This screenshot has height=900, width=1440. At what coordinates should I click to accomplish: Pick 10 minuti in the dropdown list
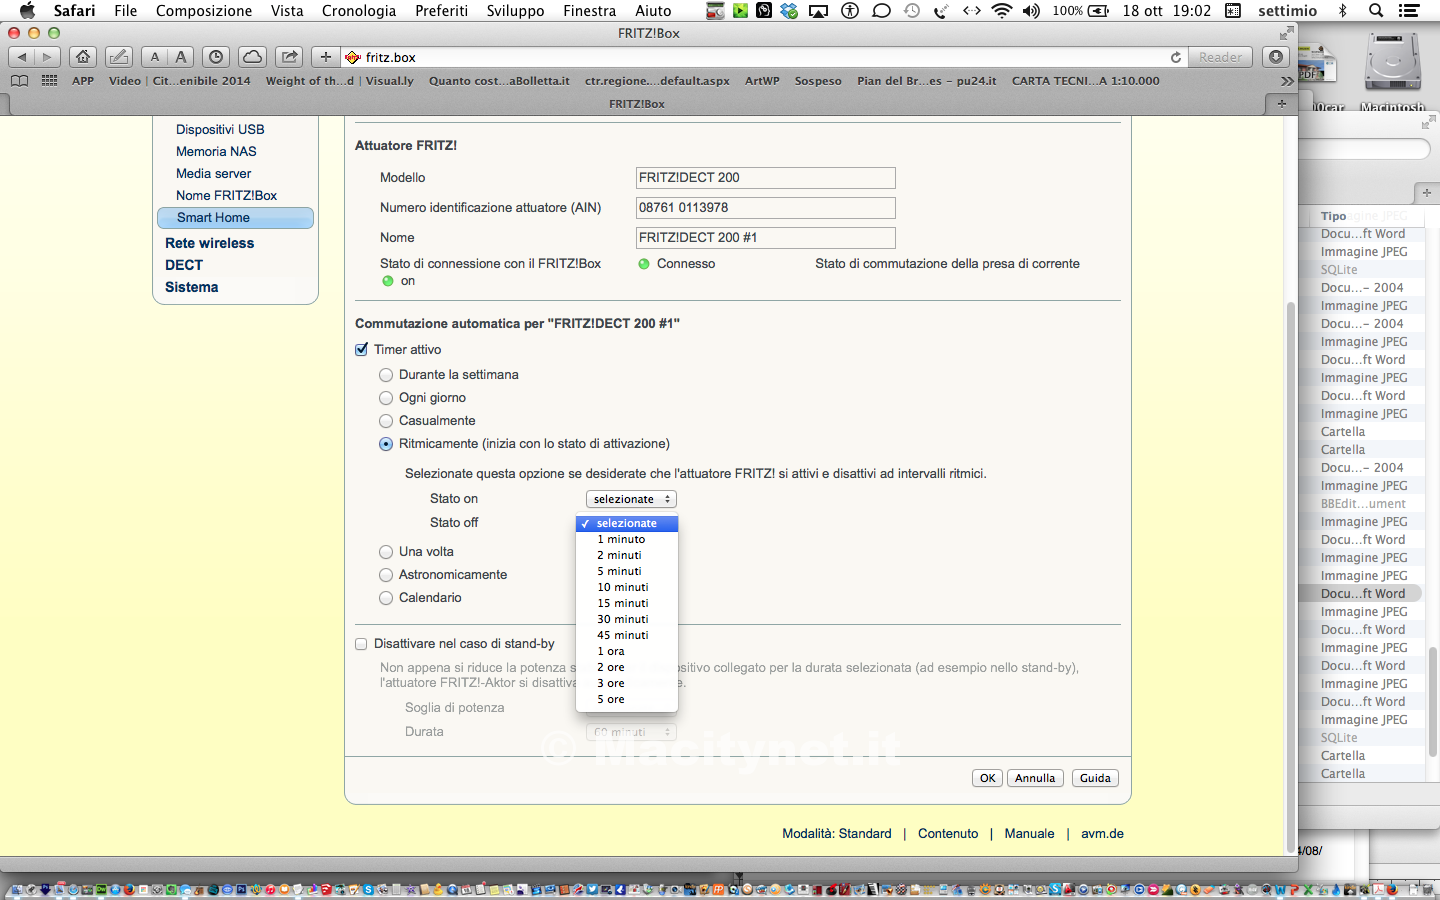coord(627,587)
